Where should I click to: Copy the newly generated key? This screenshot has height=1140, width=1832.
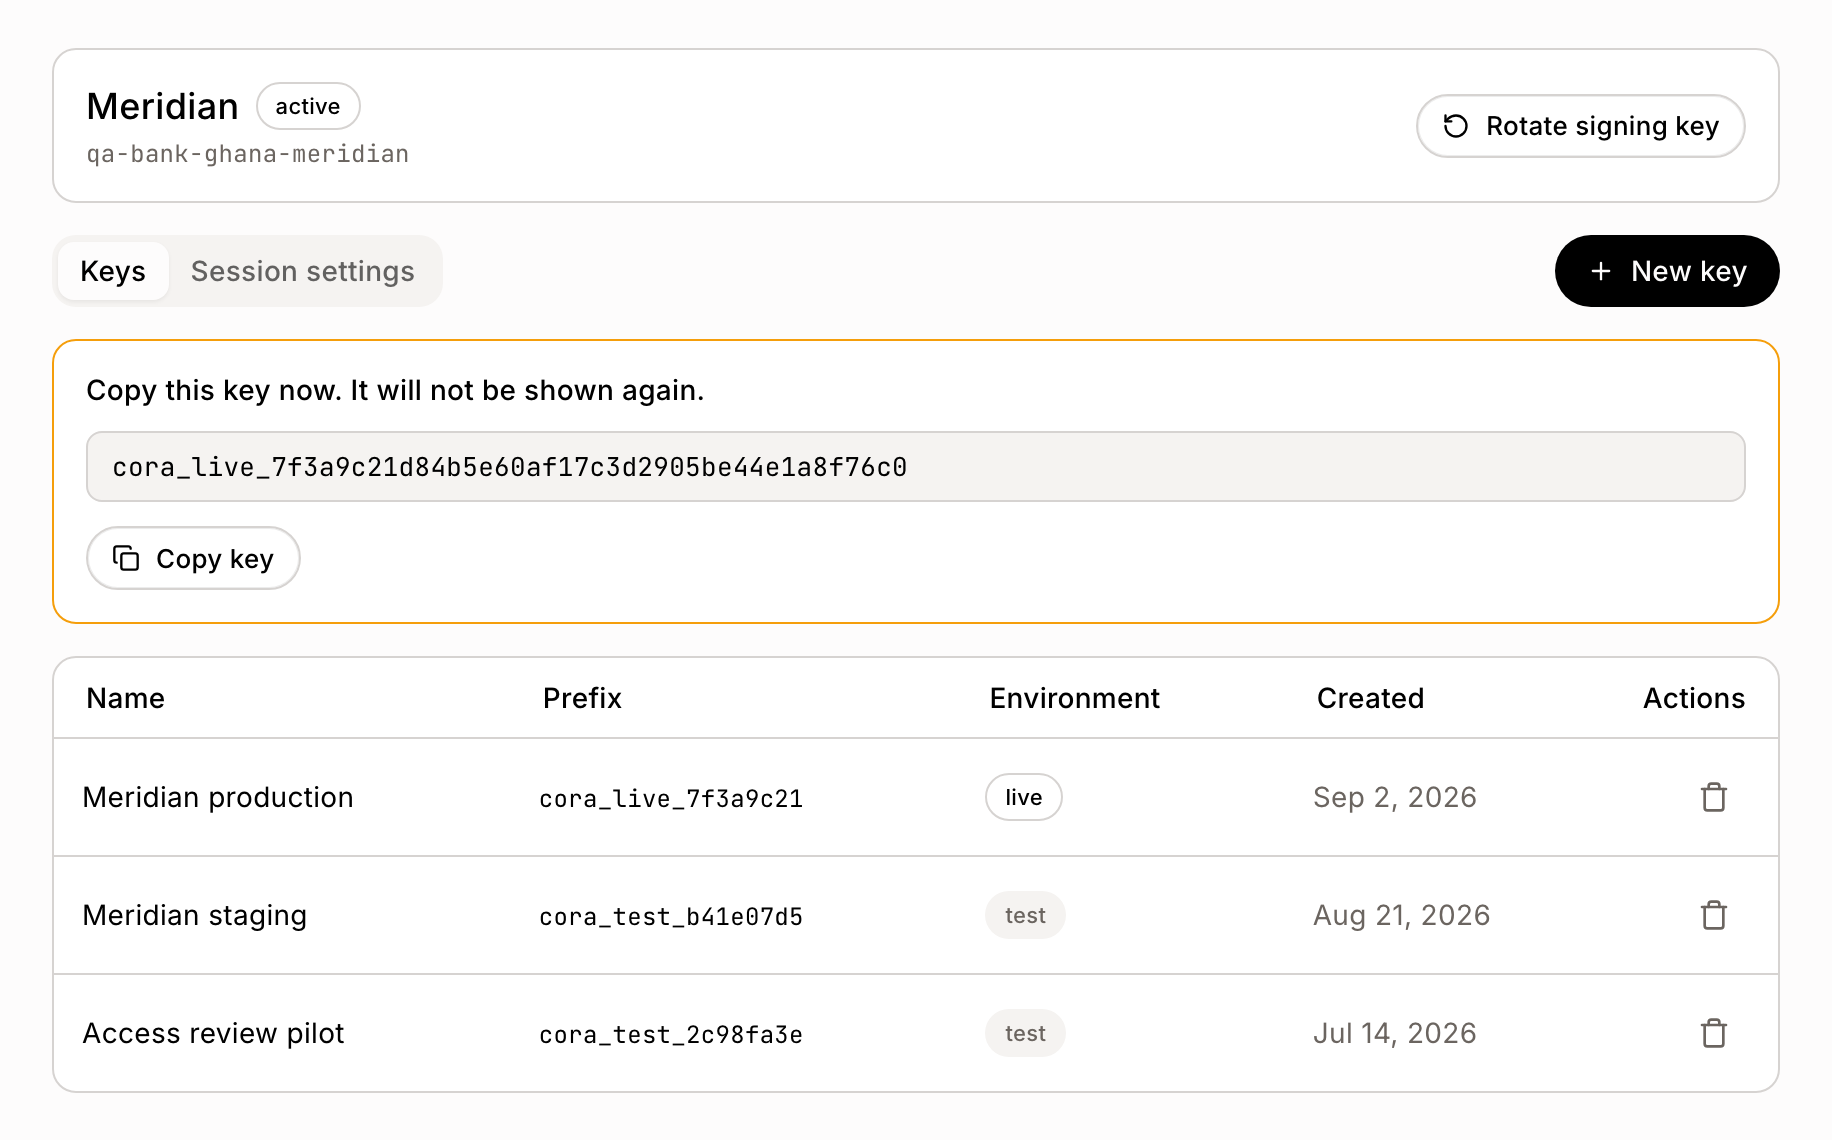click(x=193, y=558)
